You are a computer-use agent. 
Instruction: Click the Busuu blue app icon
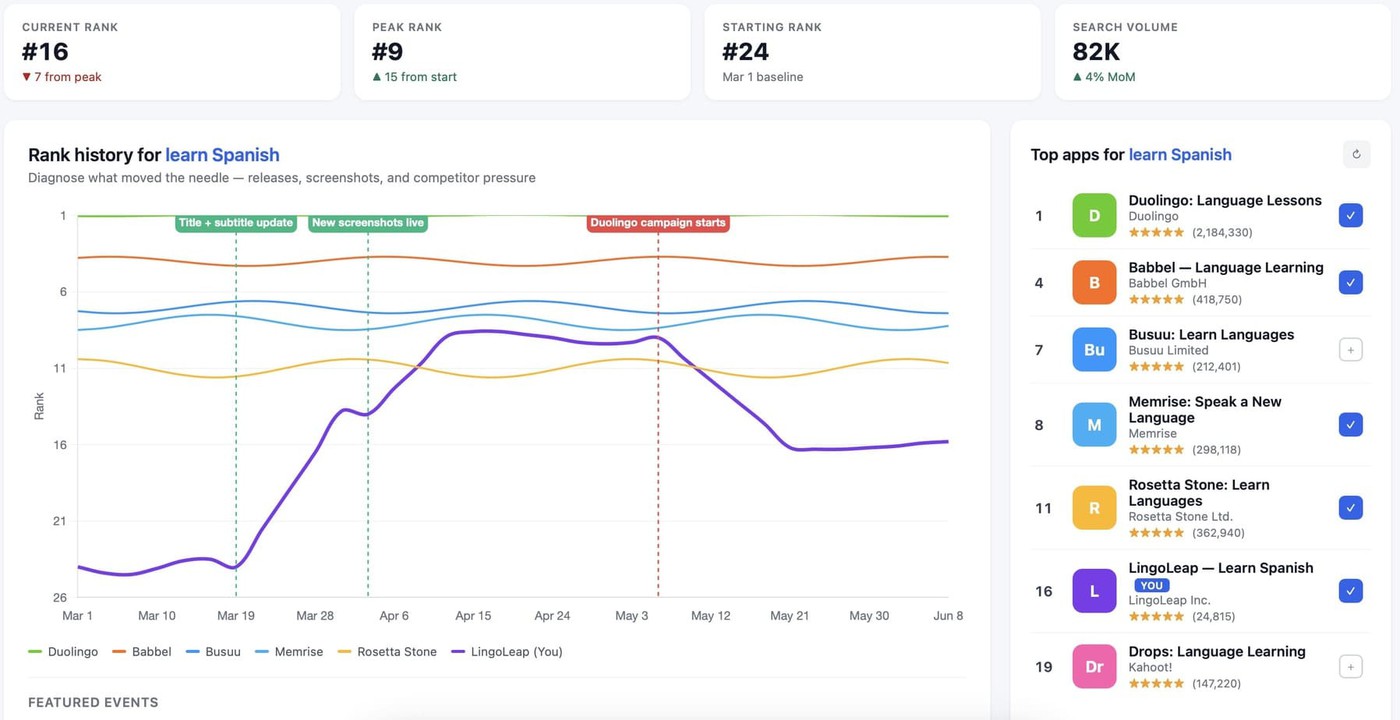1094,350
